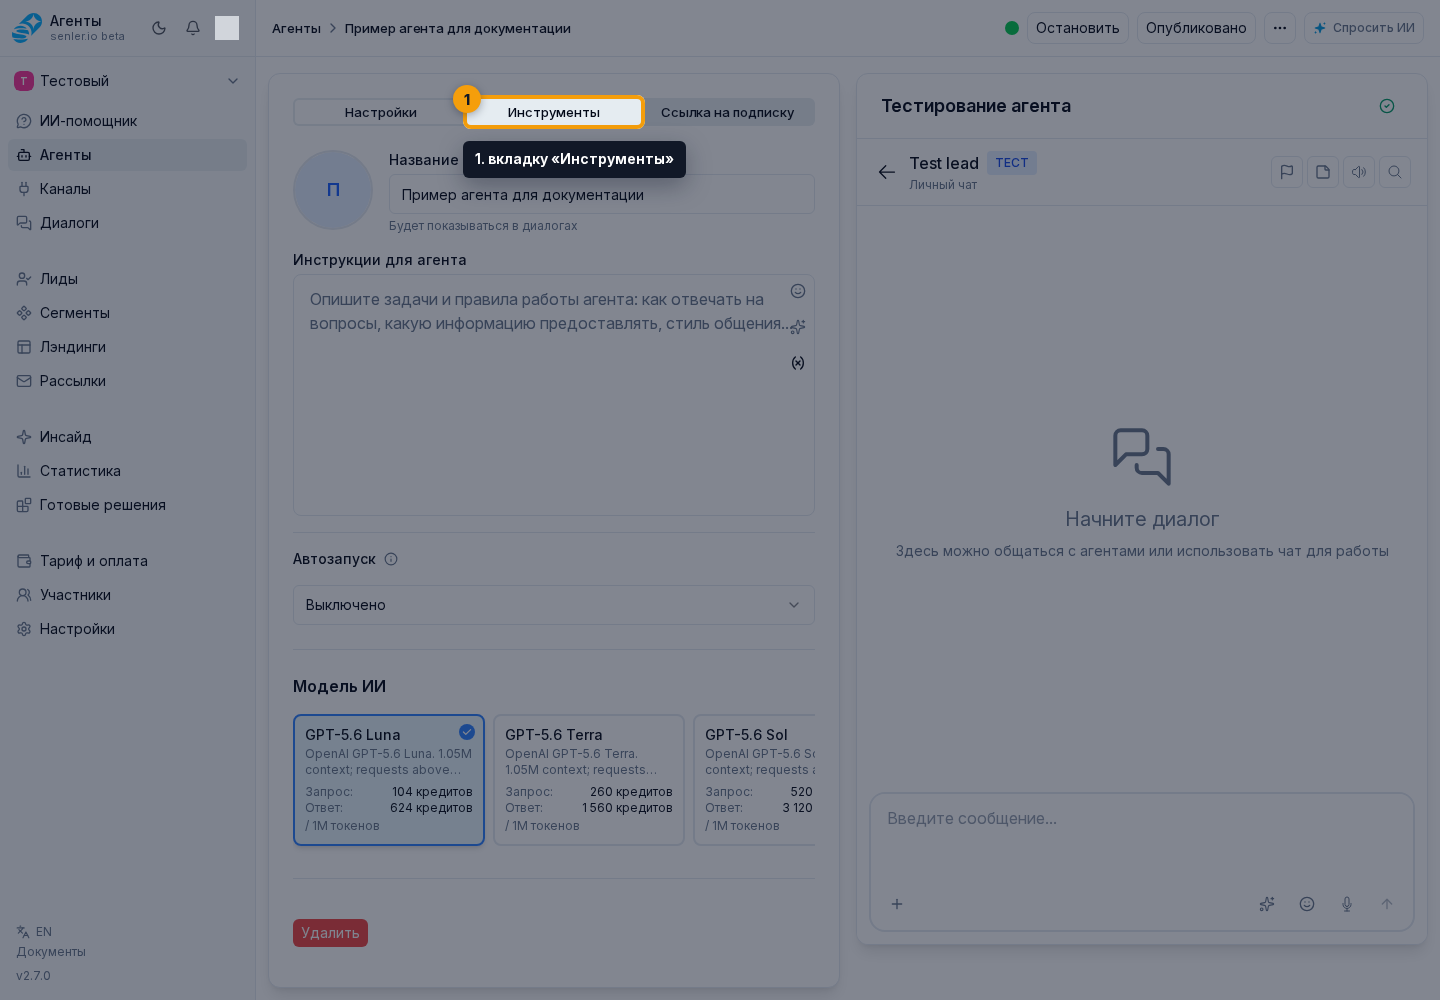This screenshot has width=1440, height=1000.
Task: Click the ТЕСТ badge next to Test lead
Action: (x=1012, y=163)
